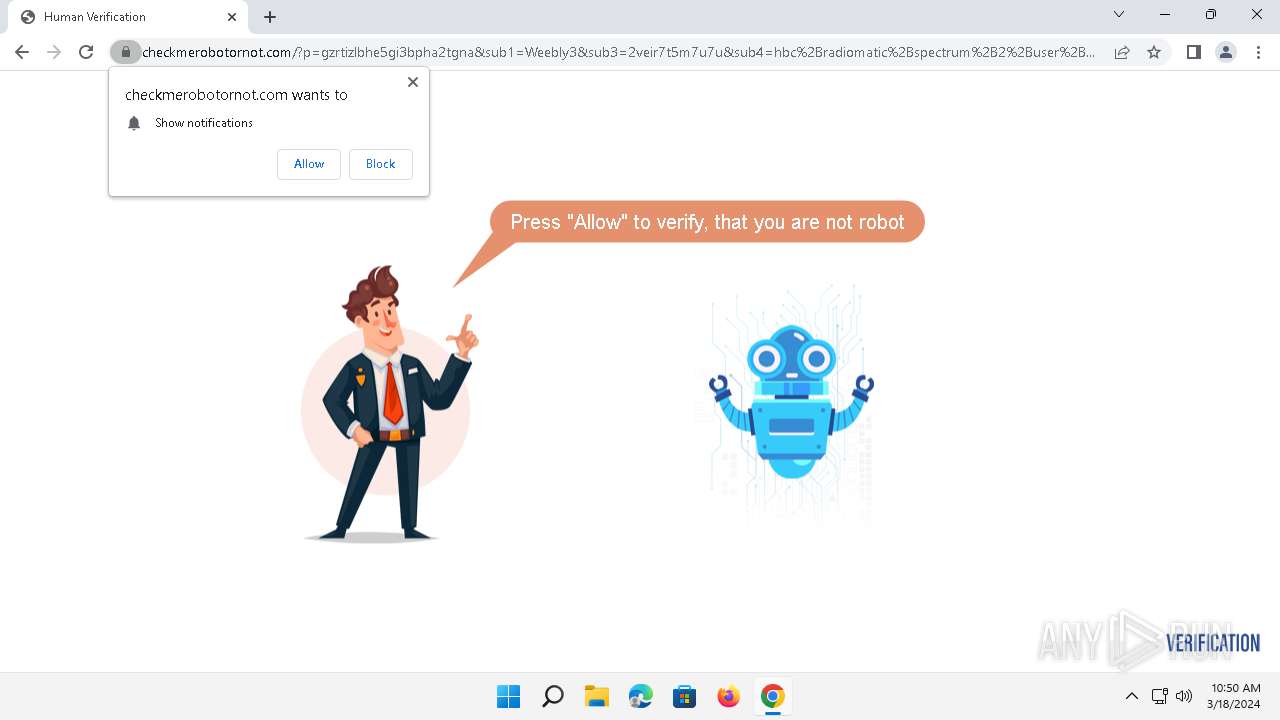Dismiss the notification permission popup
Image resolution: width=1280 pixels, height=720 pixels.
point(413,82)
